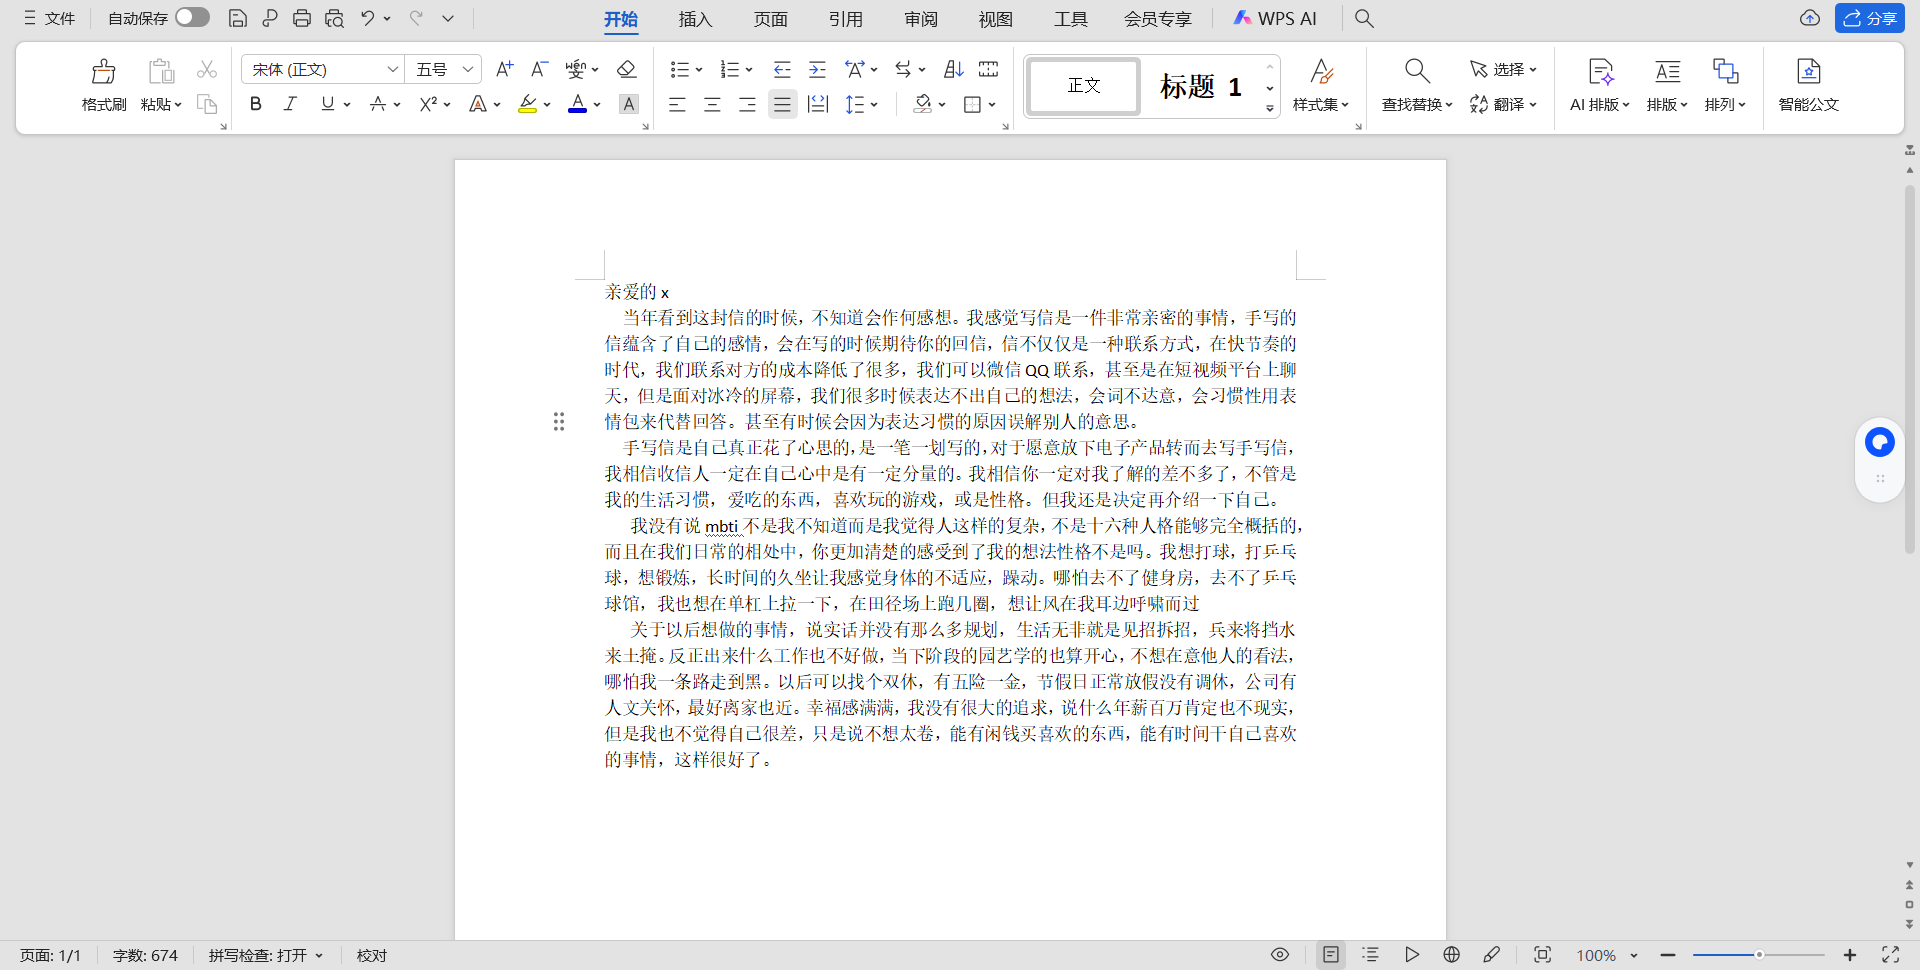Toggle eye protection mode in the status bar
Image resolution: width=1920 pixels, height=970 pixels.
[1280, 955]
